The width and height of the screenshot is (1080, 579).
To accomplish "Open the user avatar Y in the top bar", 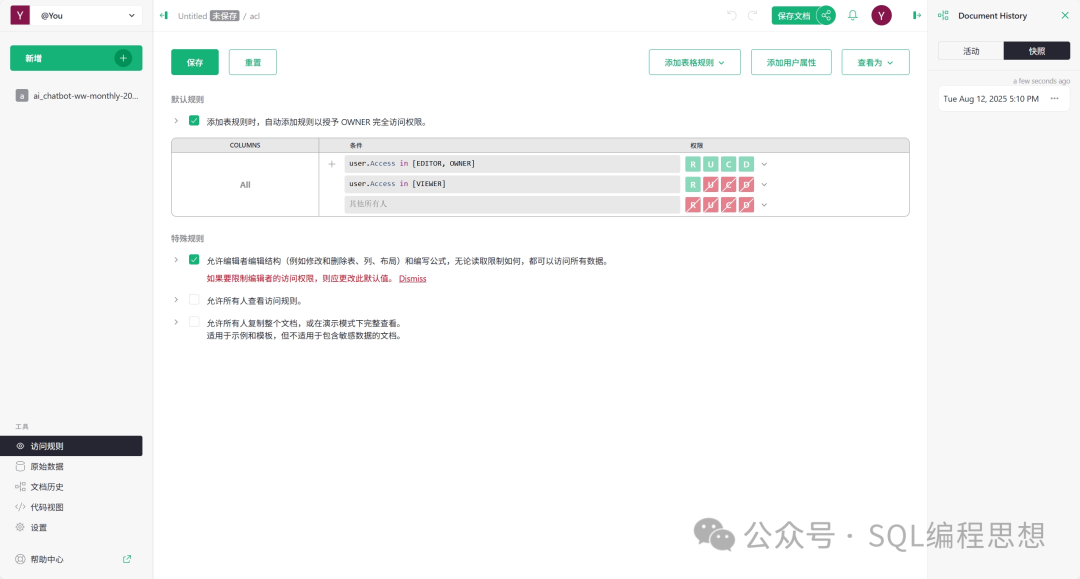I will point(881,15).
